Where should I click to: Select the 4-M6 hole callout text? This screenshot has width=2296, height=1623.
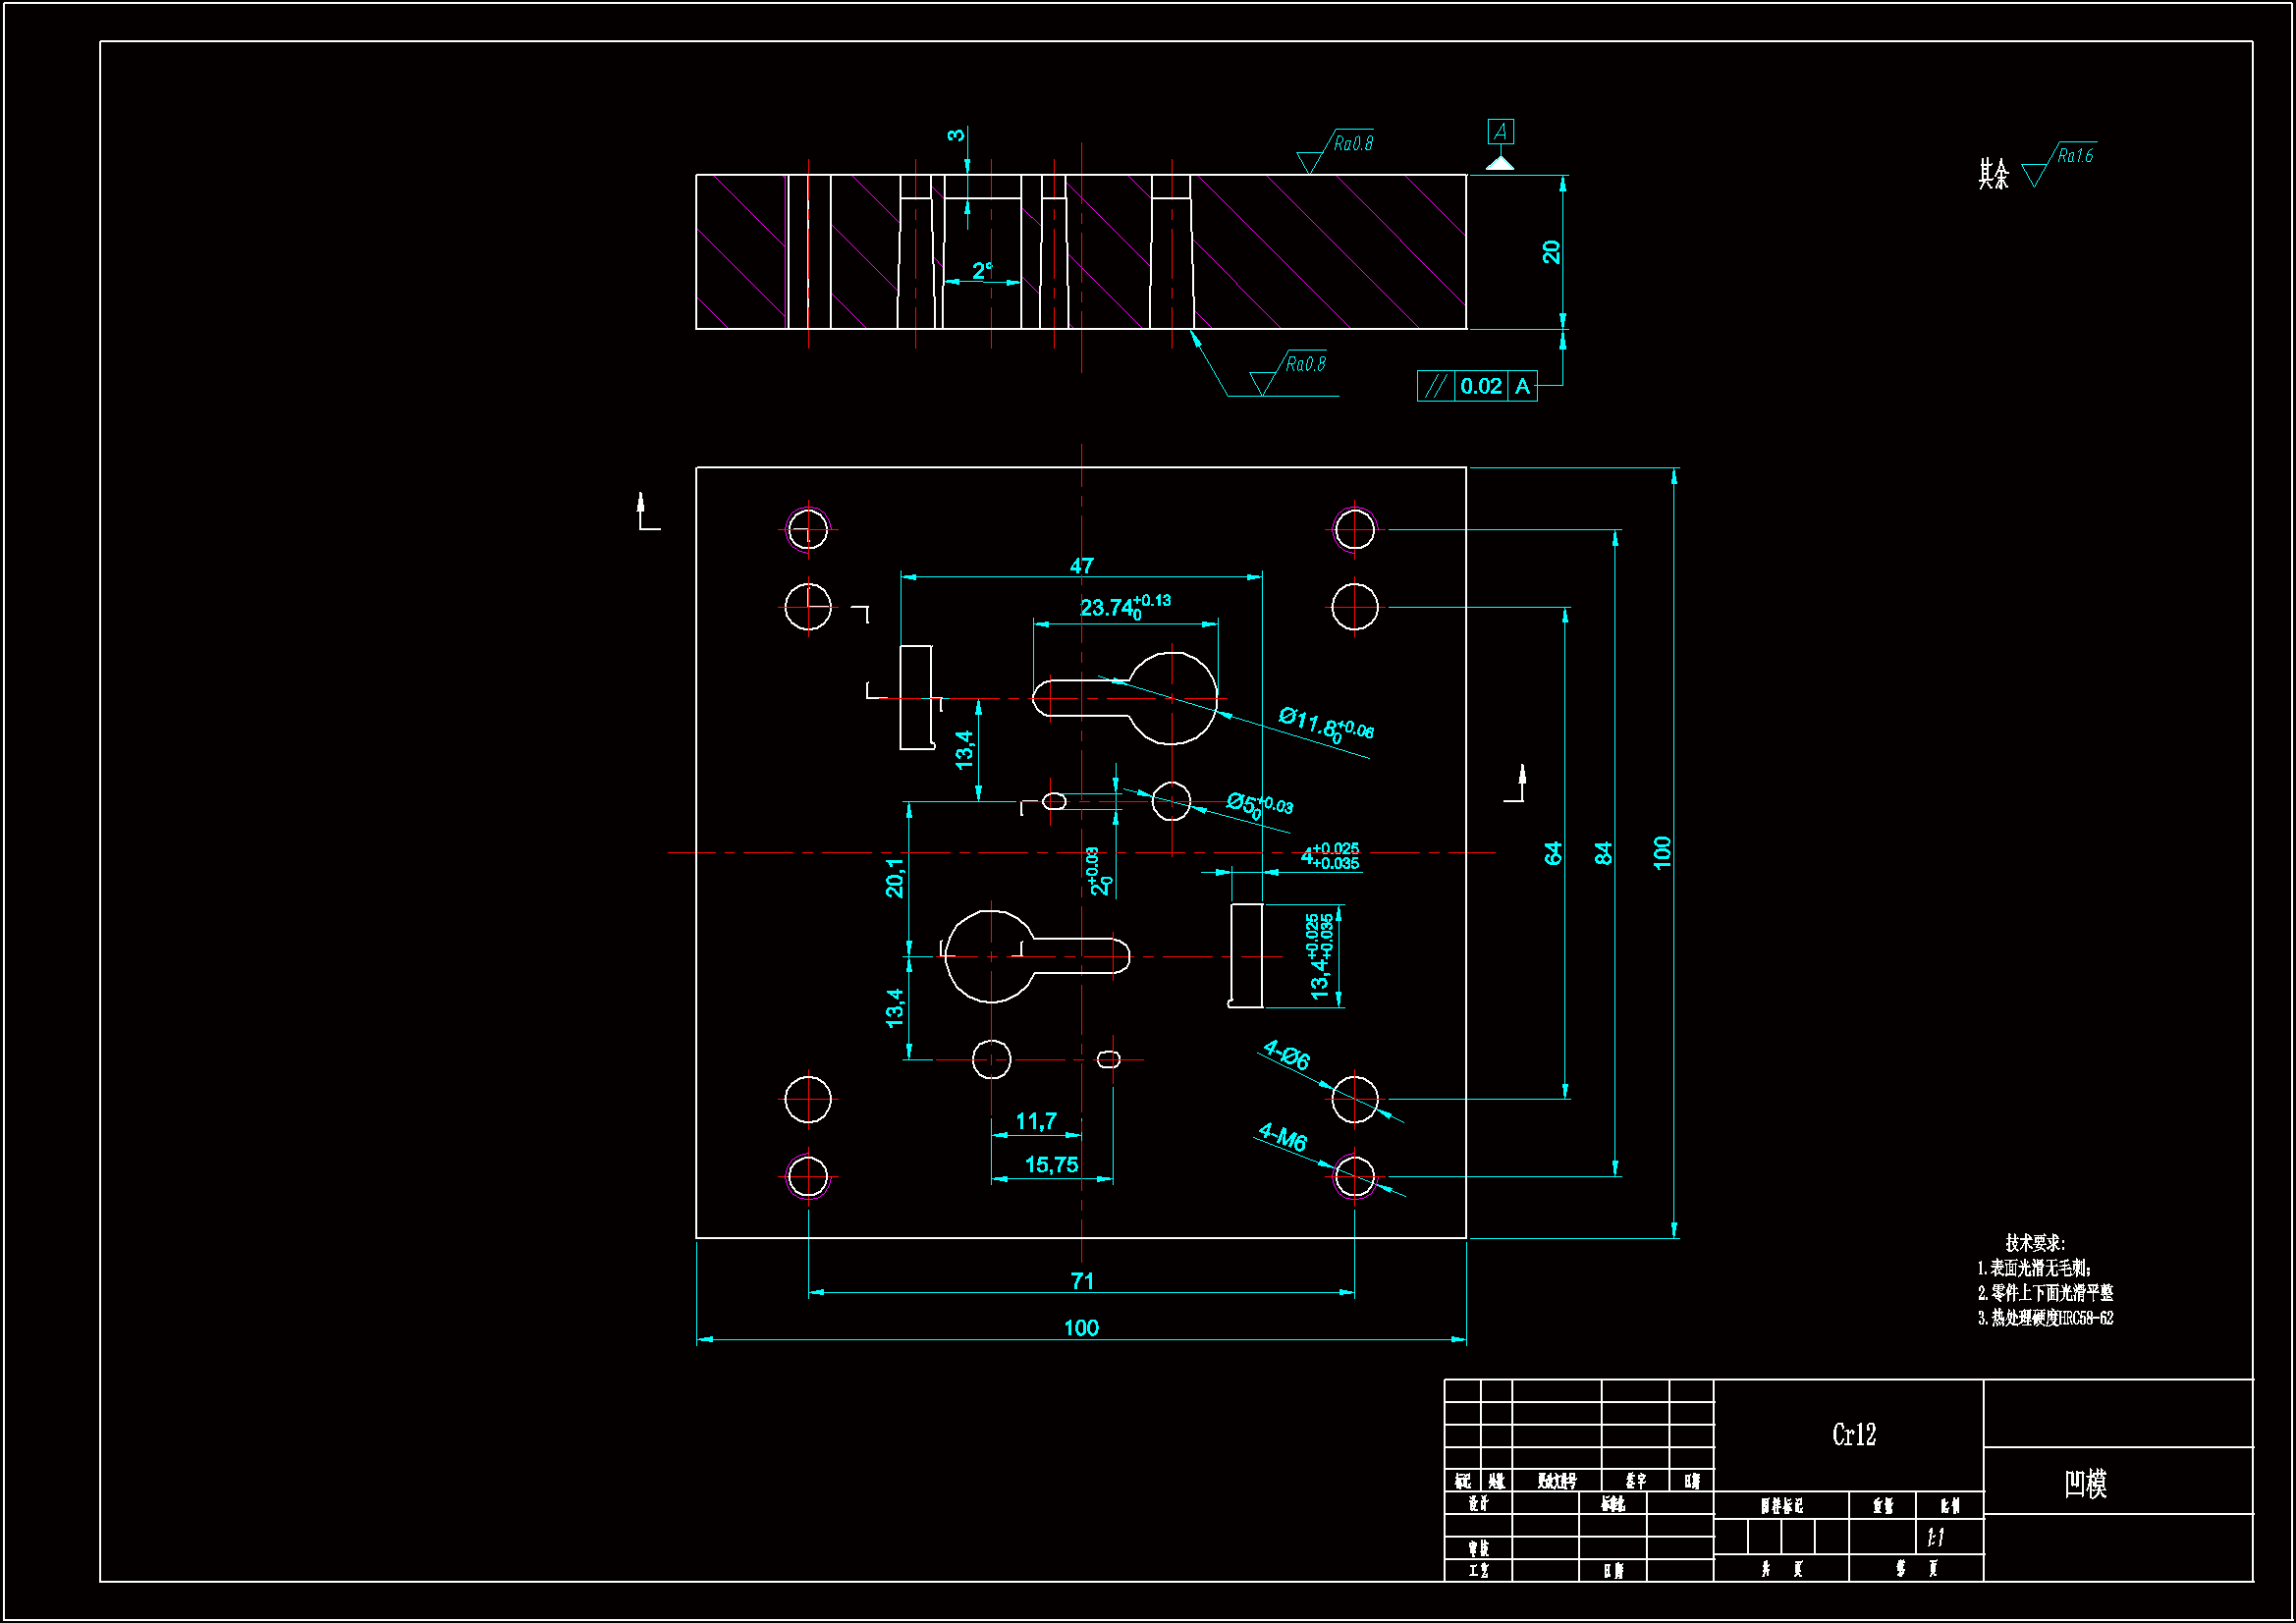pyautogui.click(x=1282, y=1137)
